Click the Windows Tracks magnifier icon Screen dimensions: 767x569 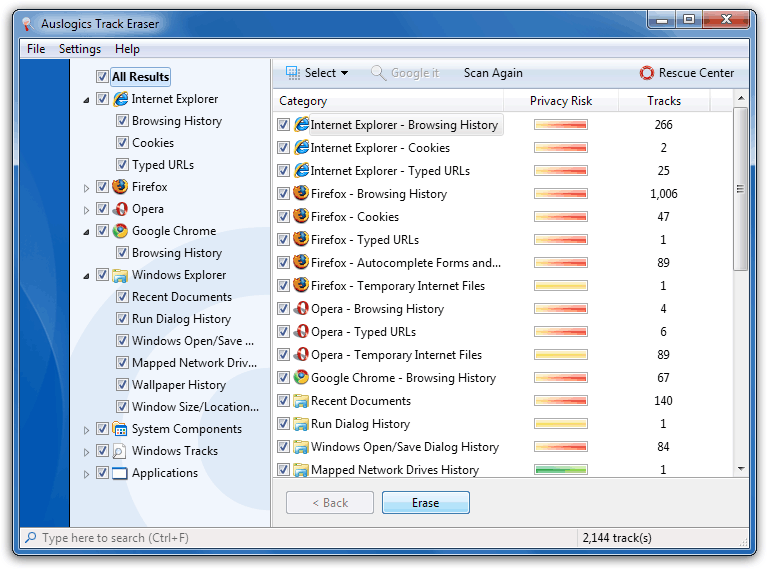[119, 451]
